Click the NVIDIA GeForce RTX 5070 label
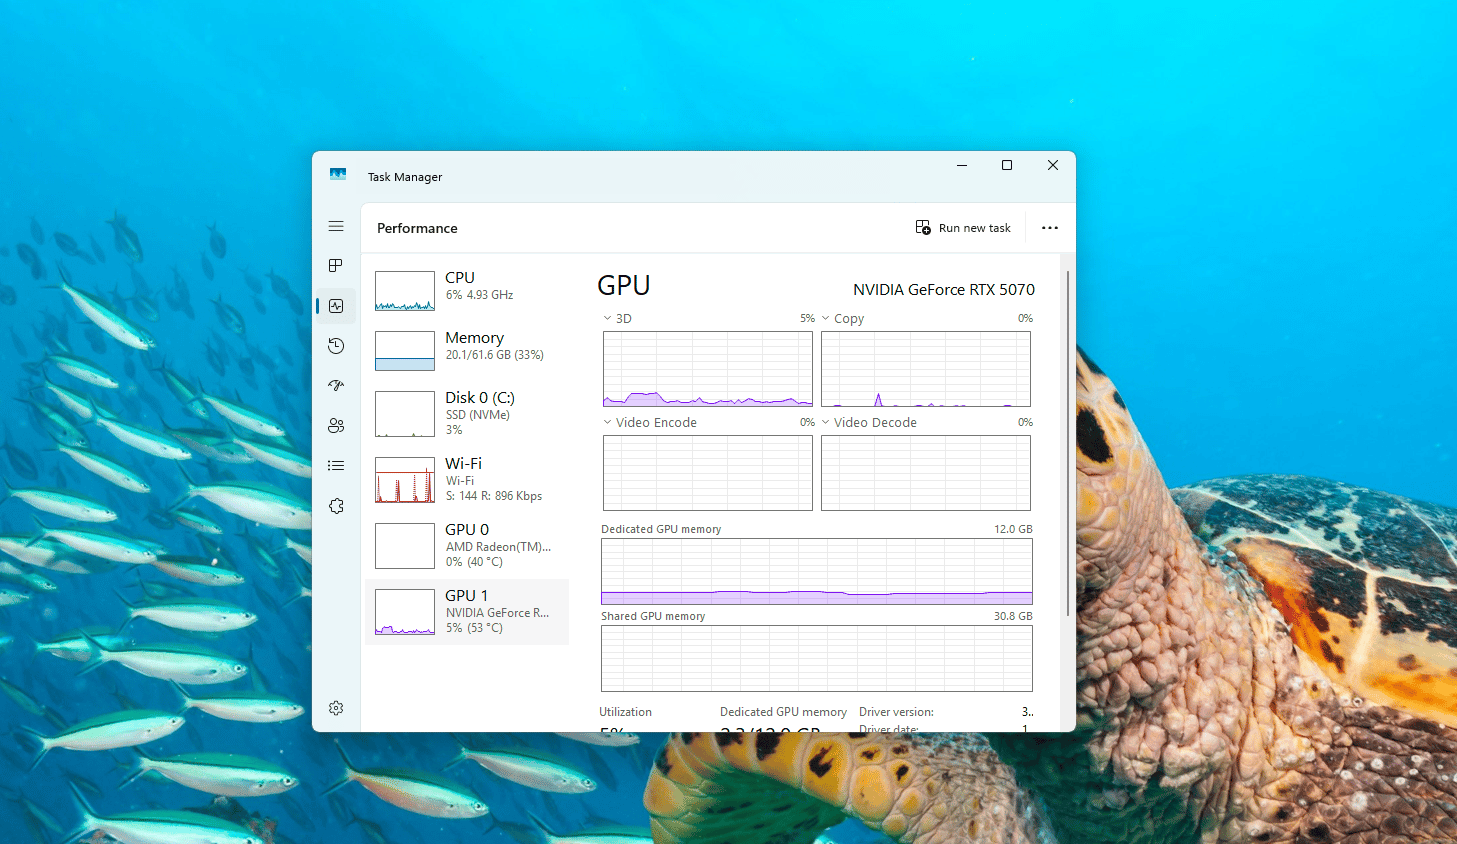The width and height of the screenshot is (1457, 844). click(x=944, y=289)
